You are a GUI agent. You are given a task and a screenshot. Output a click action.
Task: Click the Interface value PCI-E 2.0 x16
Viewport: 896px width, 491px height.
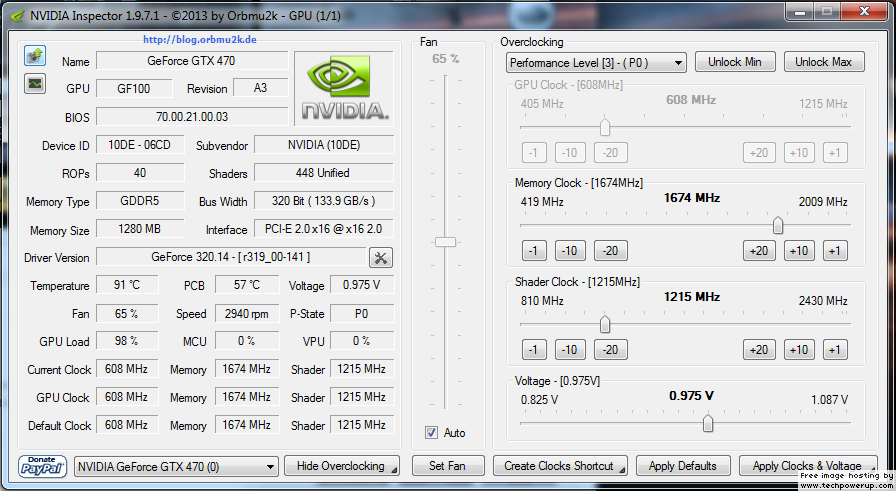(323, 229)
